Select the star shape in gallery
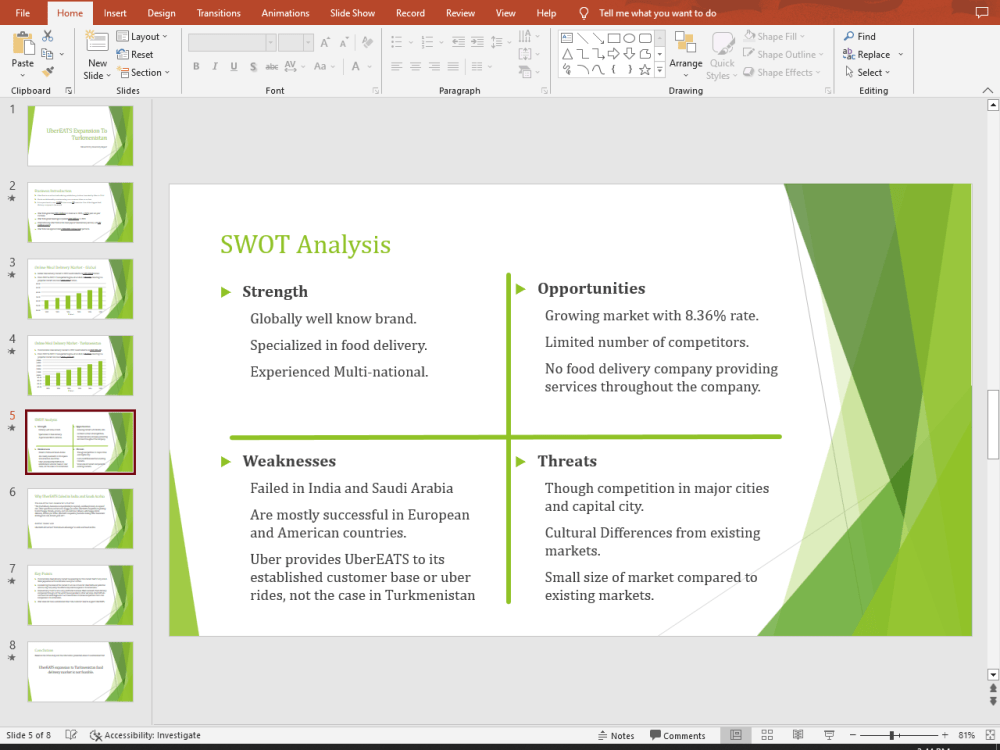Screen dimensions: 1000x750 point(645,70)
